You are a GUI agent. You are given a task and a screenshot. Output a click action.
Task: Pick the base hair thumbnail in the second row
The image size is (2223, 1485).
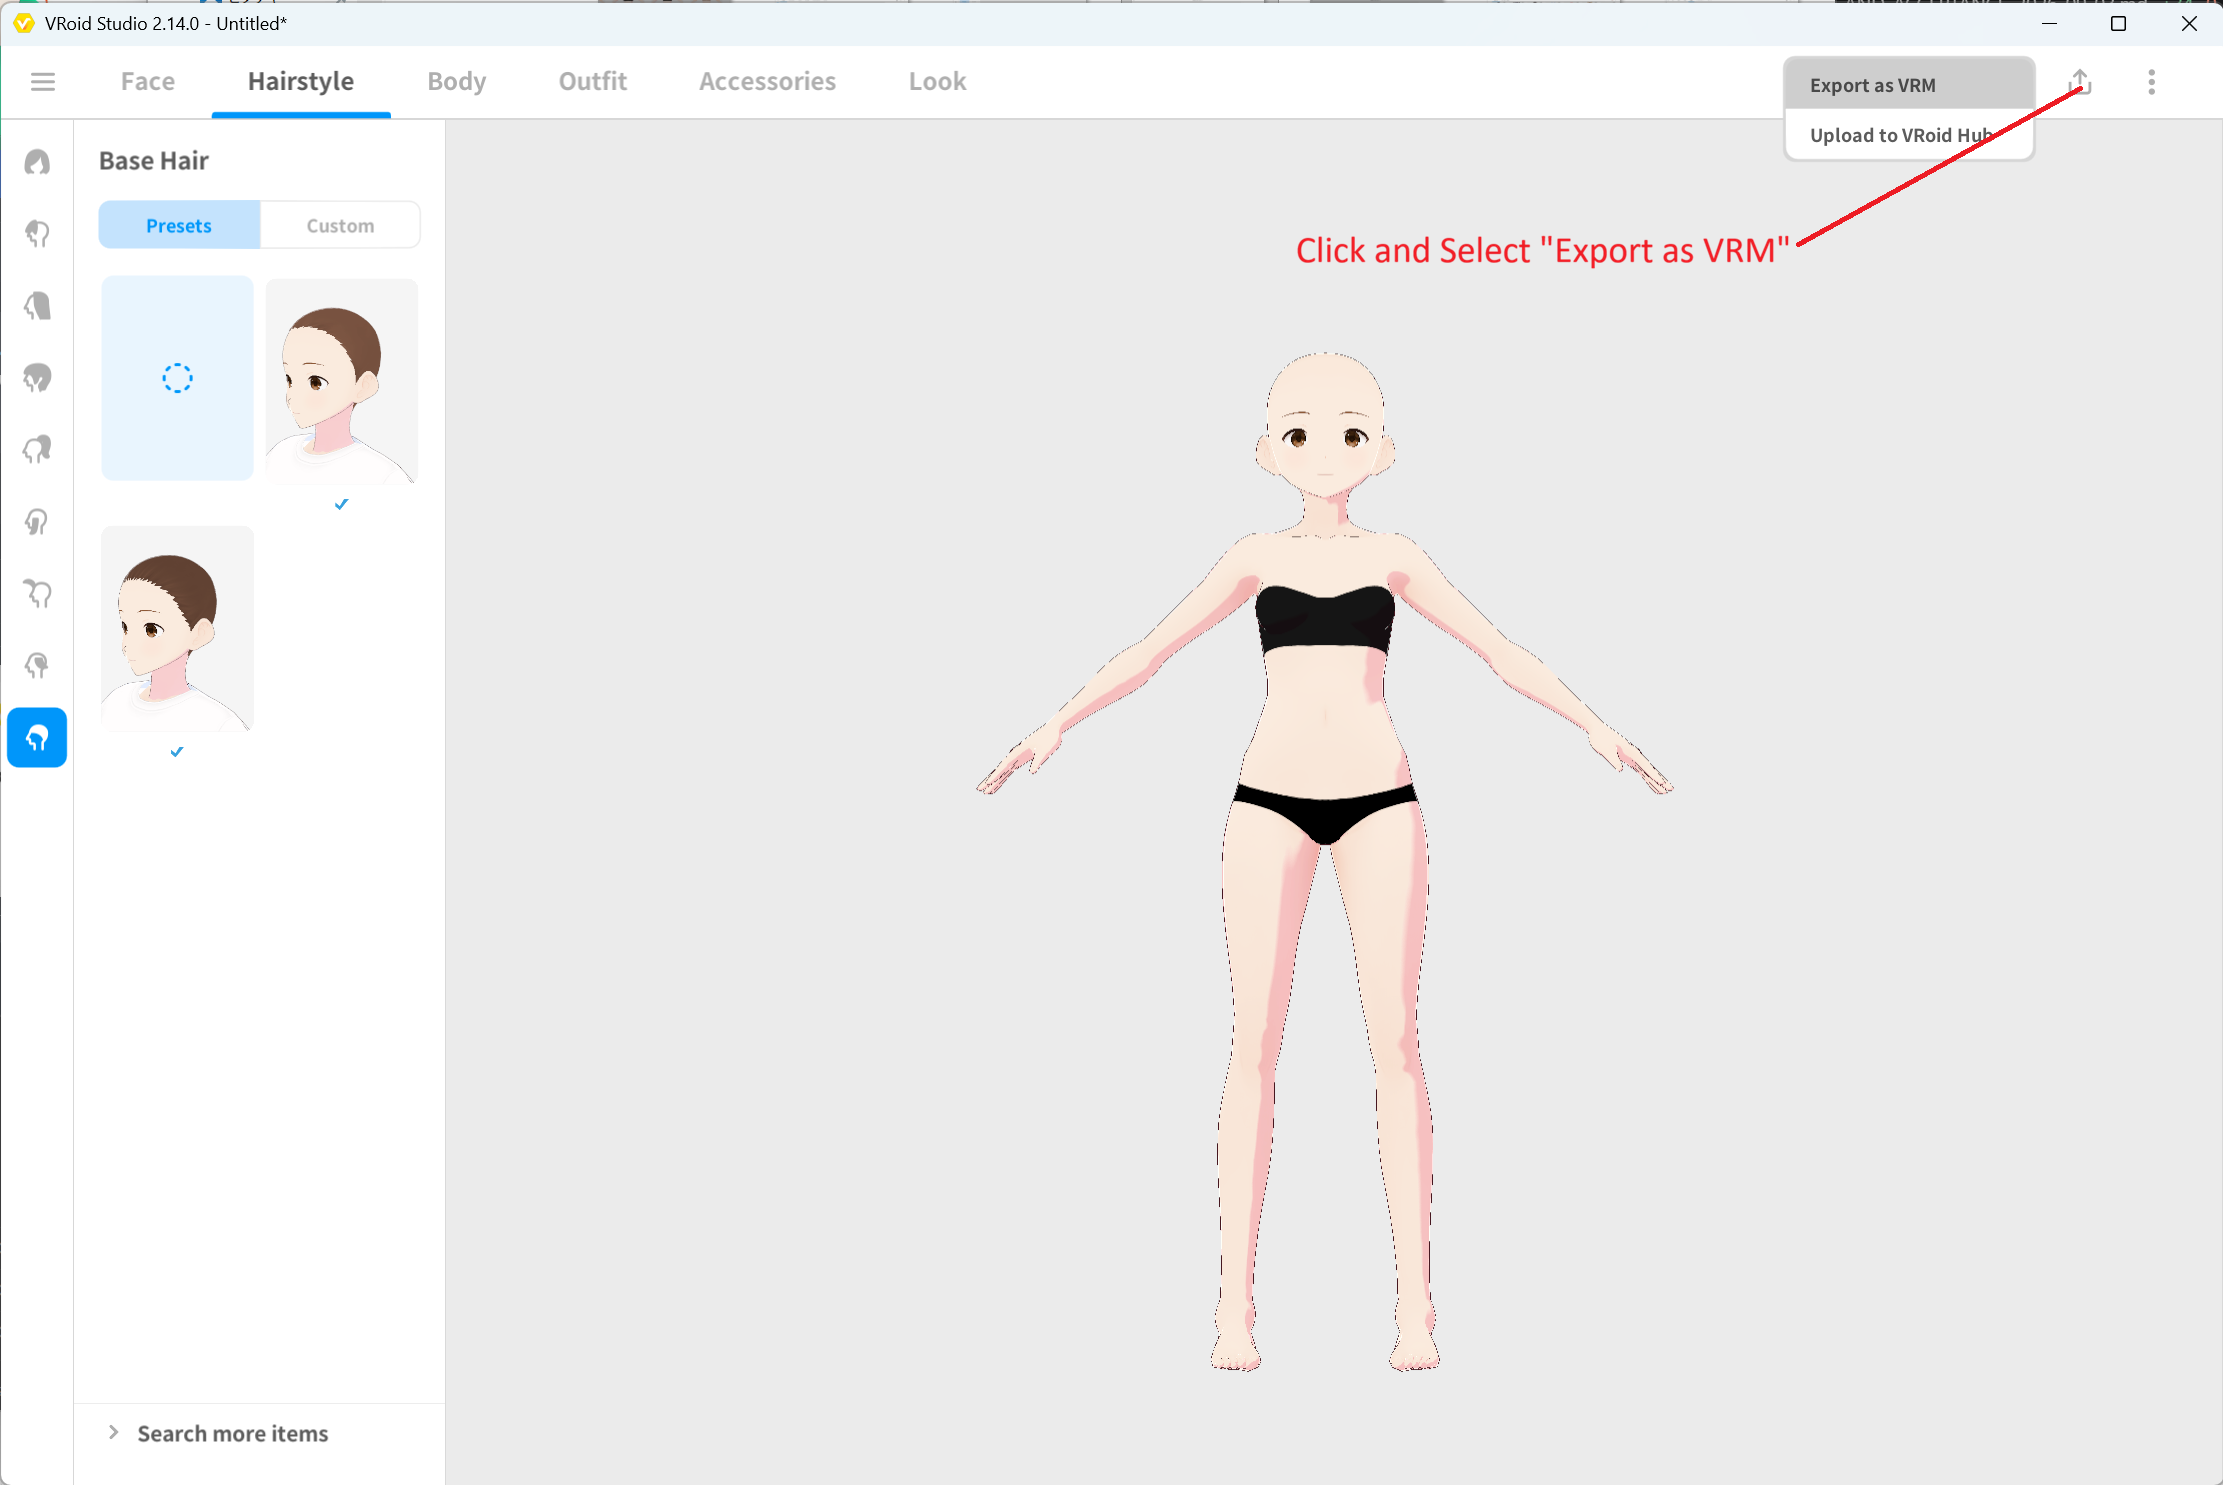point(177,628)
